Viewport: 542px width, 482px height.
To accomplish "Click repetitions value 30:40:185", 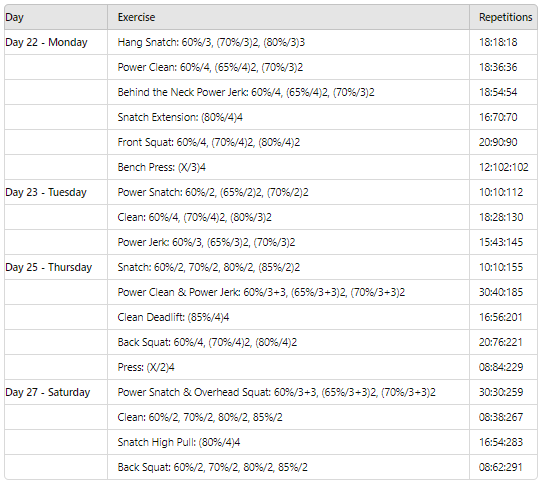I will 501,293.
